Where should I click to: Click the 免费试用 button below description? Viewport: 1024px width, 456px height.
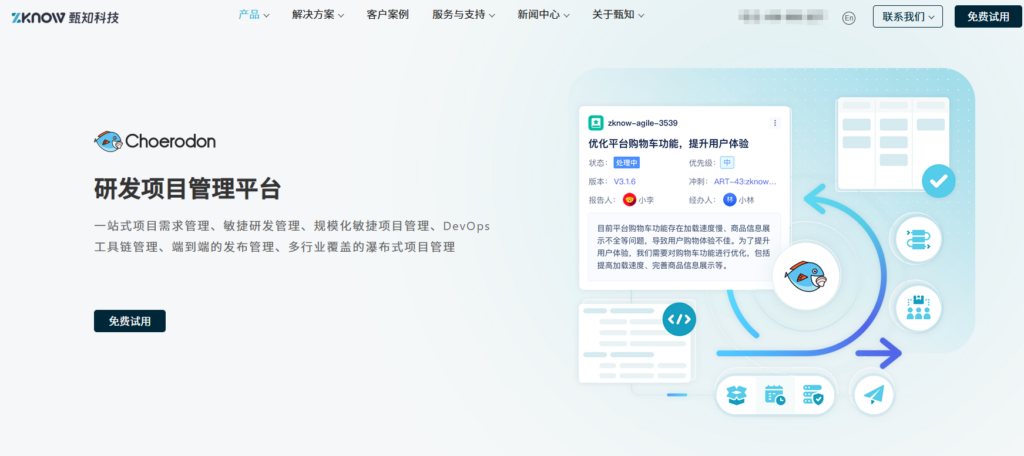click(x=130, y=321)
